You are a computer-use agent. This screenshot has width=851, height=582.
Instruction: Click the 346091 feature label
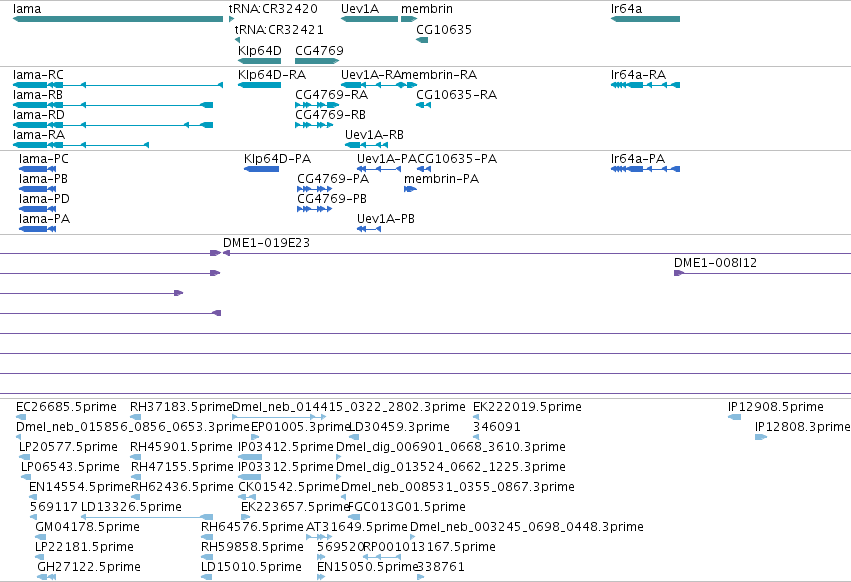coord(497,427)
